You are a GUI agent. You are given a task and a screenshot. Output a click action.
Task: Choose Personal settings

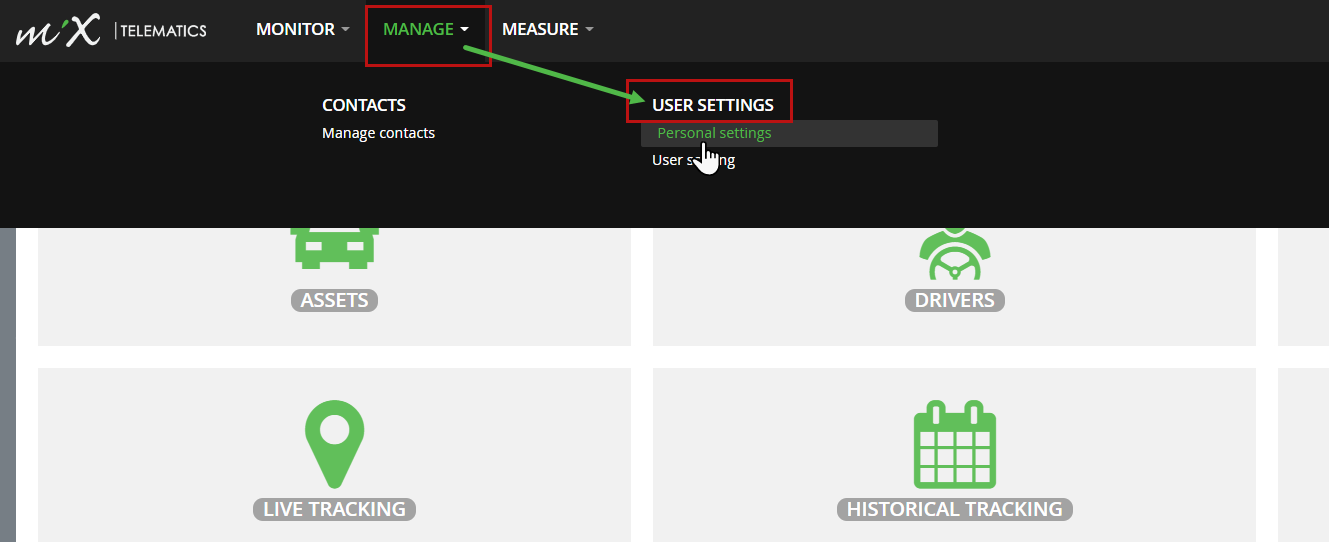[x=789, y=133]
